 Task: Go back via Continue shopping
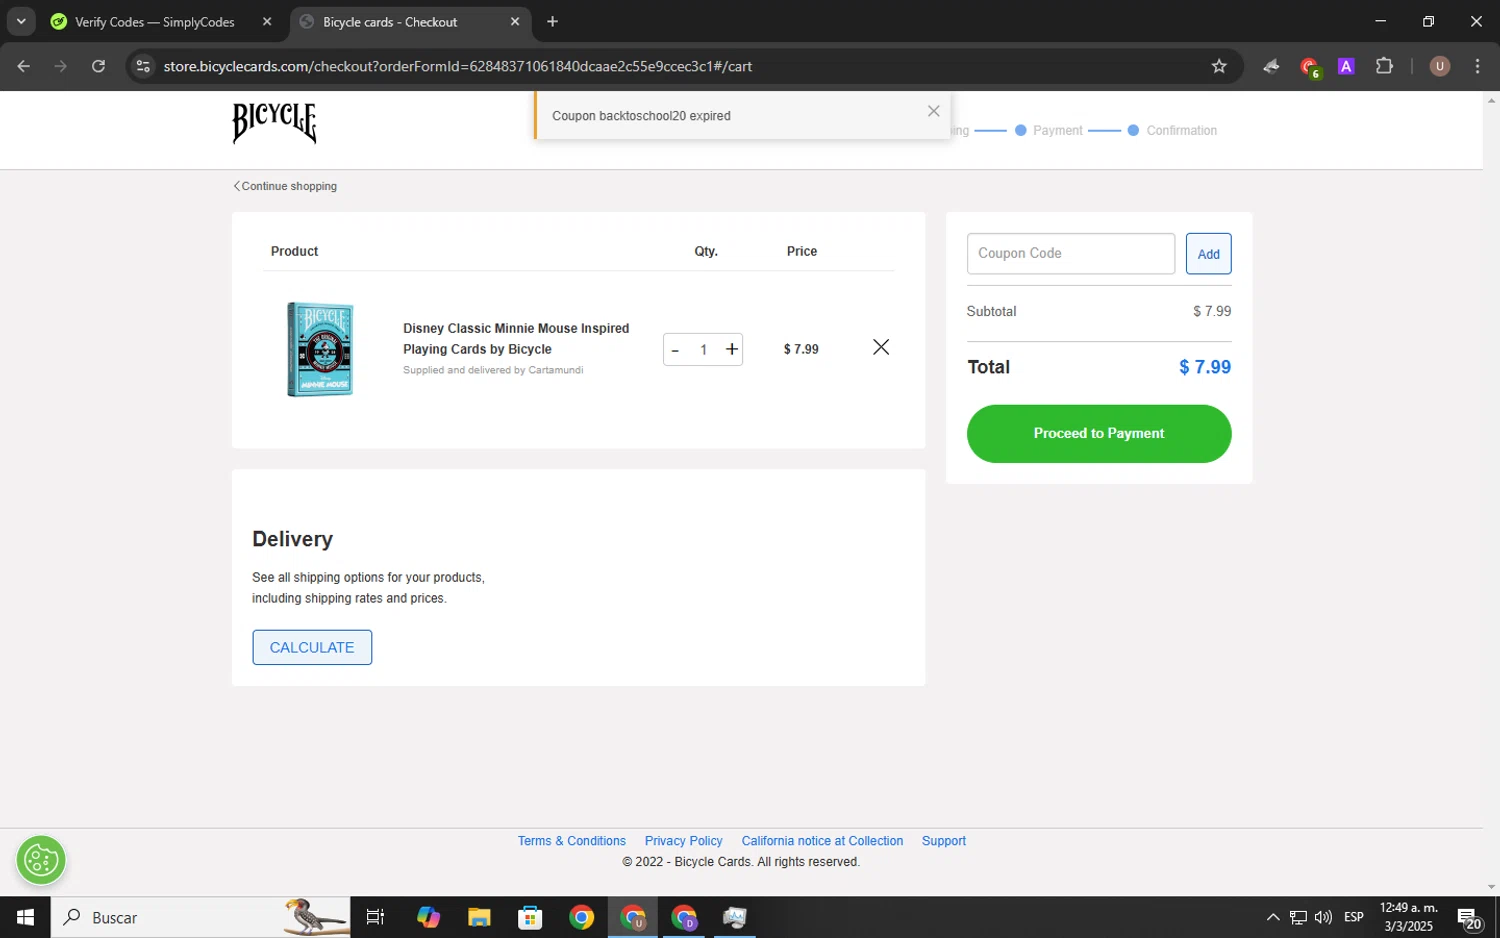(x=285, y=186)
